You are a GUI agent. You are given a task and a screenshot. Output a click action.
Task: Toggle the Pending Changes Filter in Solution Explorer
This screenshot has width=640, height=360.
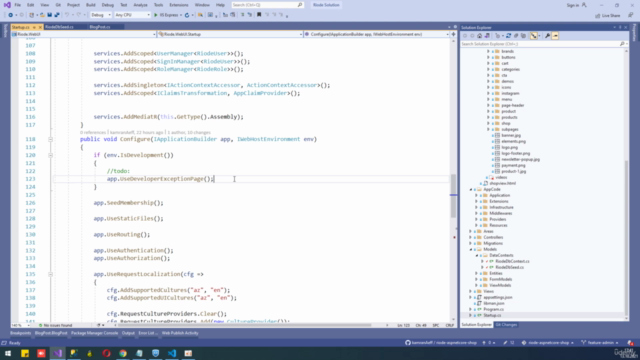pos(498,36)
